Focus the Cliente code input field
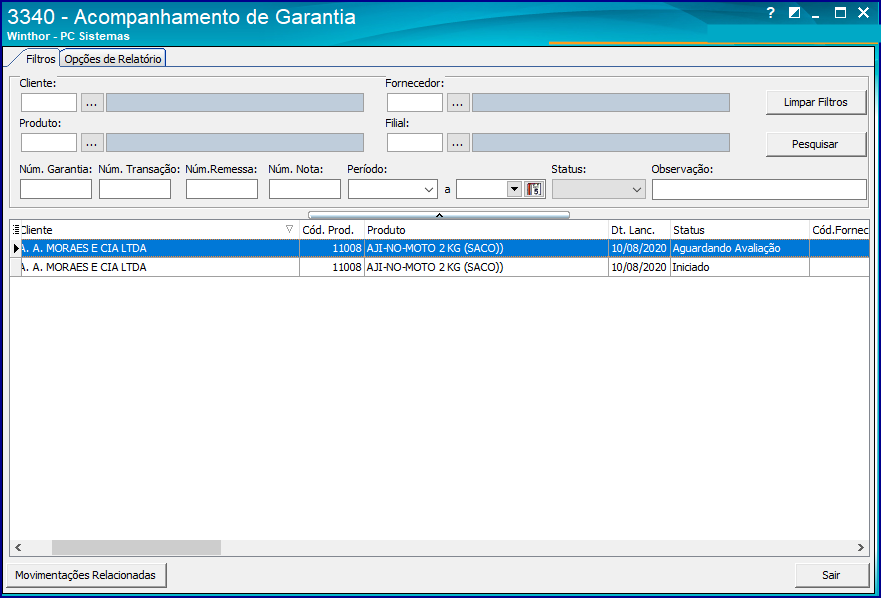The image size is (881, 598). 49,103
